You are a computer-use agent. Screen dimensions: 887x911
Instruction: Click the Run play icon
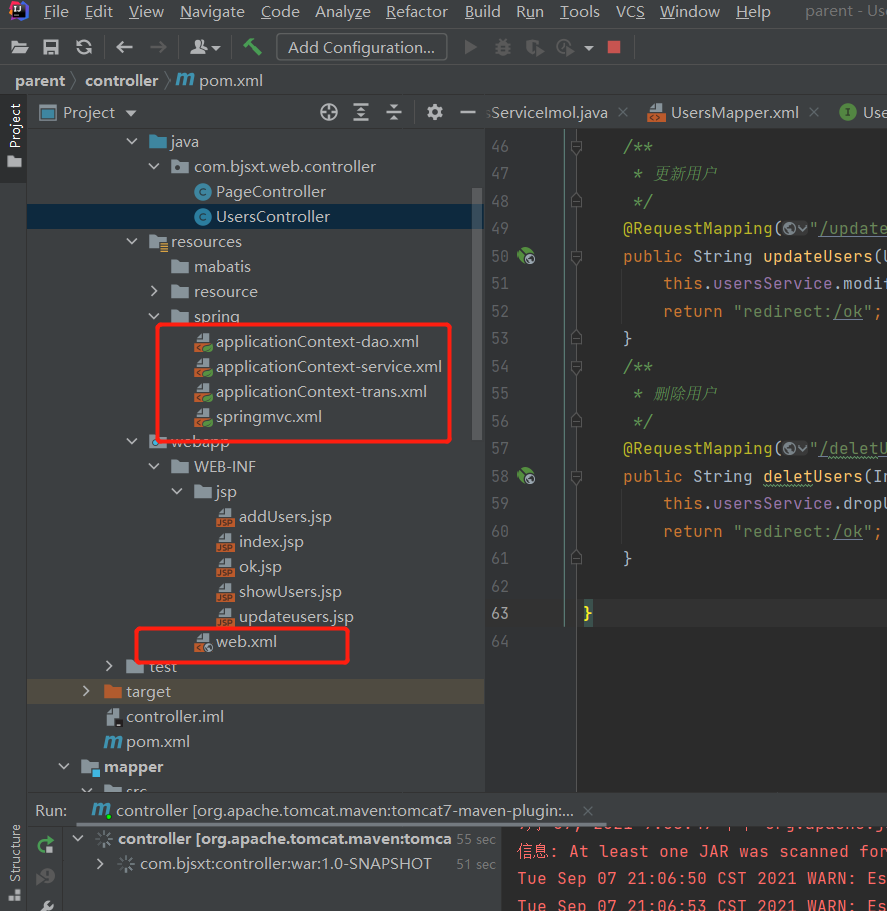click(471, 47)
